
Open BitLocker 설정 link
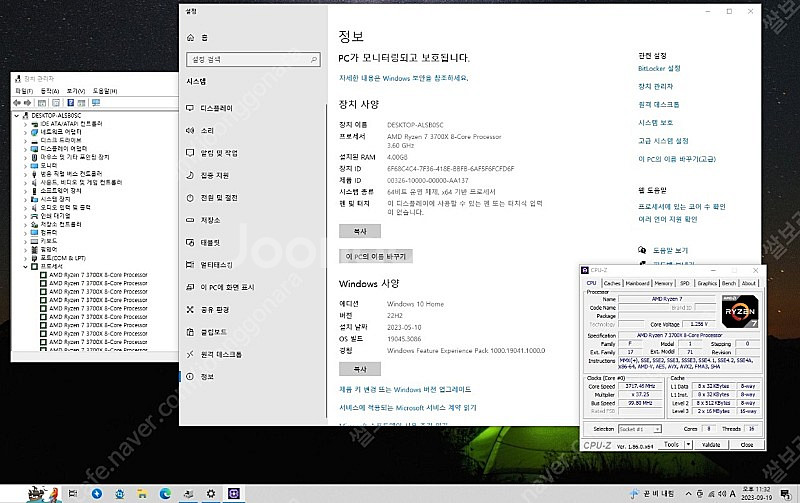659,68
